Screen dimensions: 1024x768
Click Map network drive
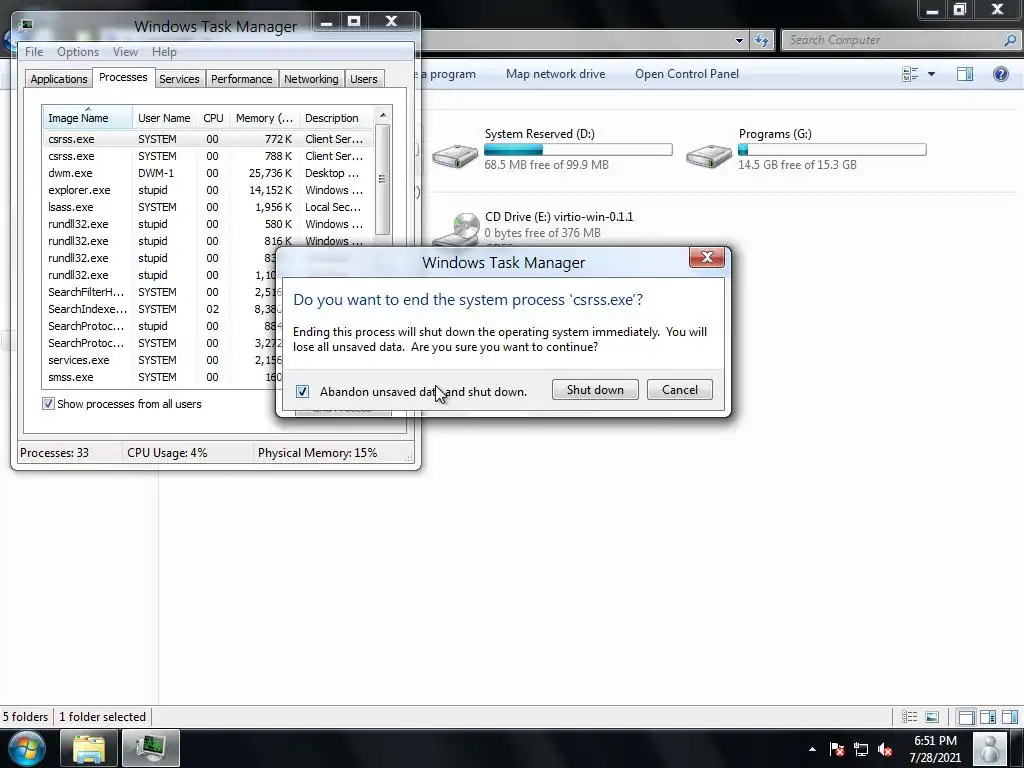click(555, 74)
